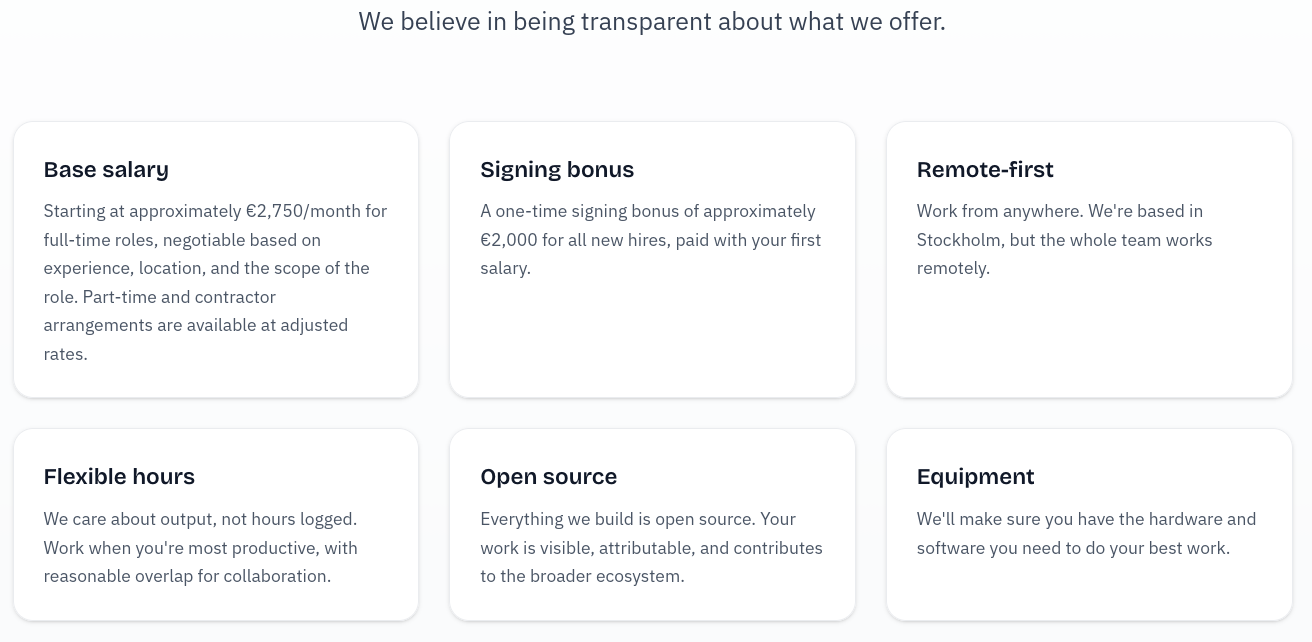Click the €2,000 signing bonus amount

click(x=512, y=241)
